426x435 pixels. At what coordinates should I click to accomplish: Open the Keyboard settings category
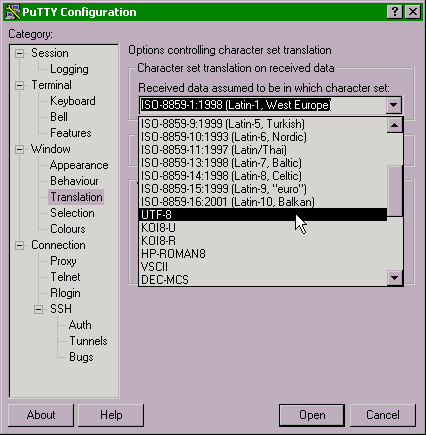click(x=73, y=101)
